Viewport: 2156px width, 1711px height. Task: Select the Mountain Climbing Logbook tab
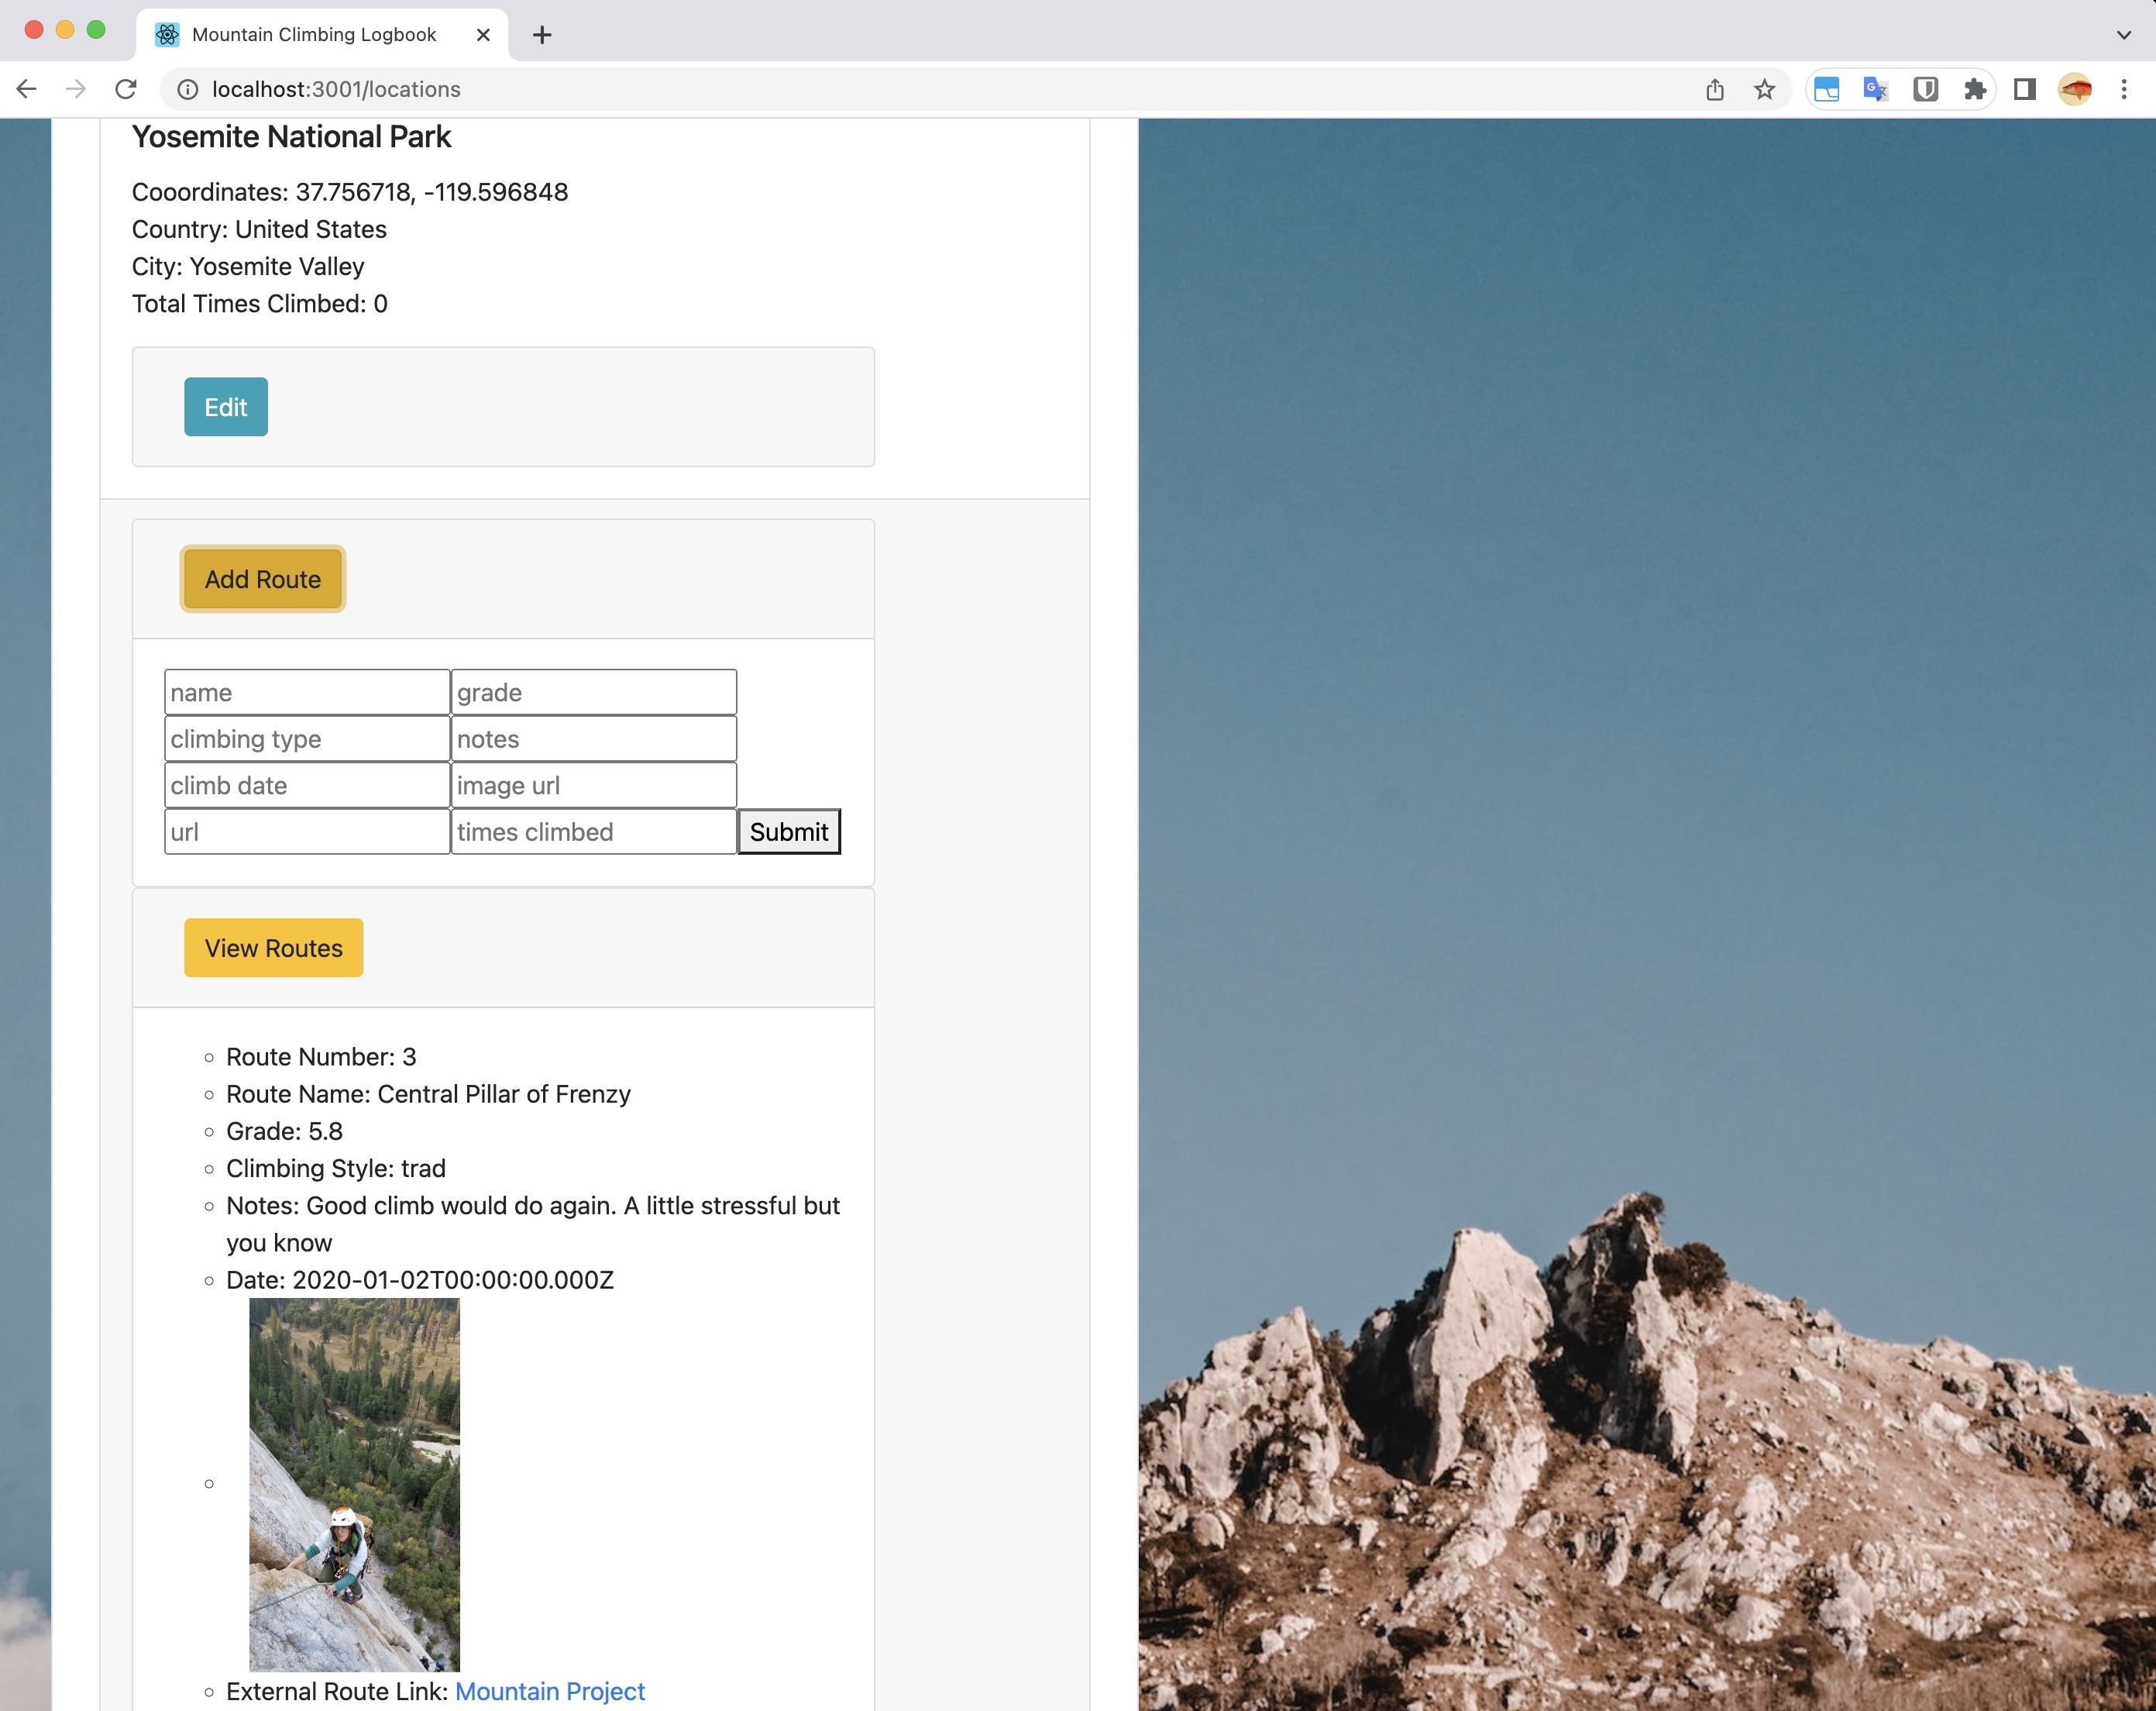[x=314, y=34]
